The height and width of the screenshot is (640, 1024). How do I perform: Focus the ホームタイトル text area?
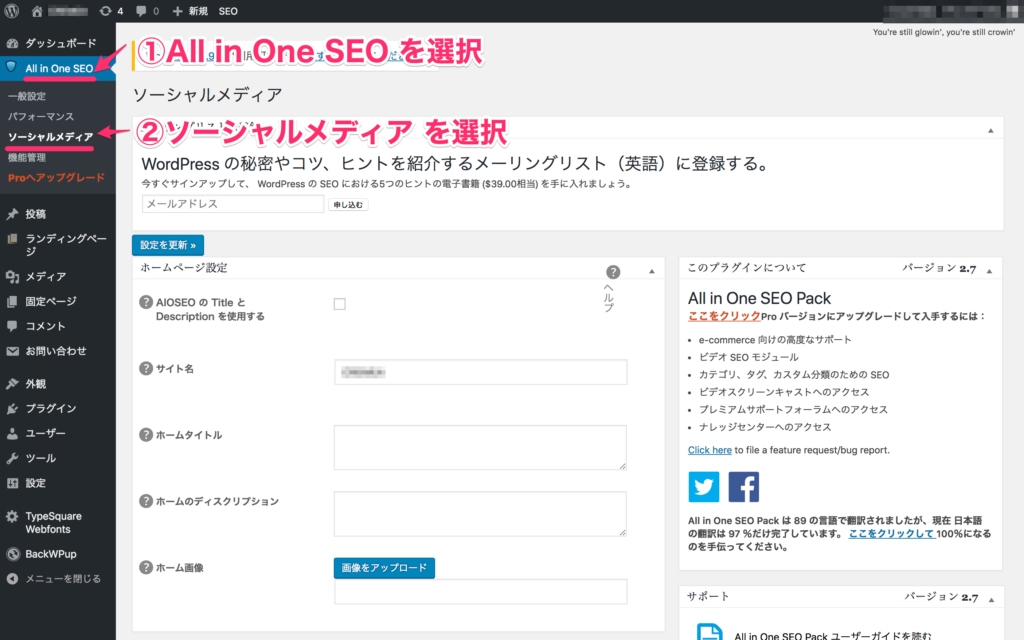click(481, 447)
